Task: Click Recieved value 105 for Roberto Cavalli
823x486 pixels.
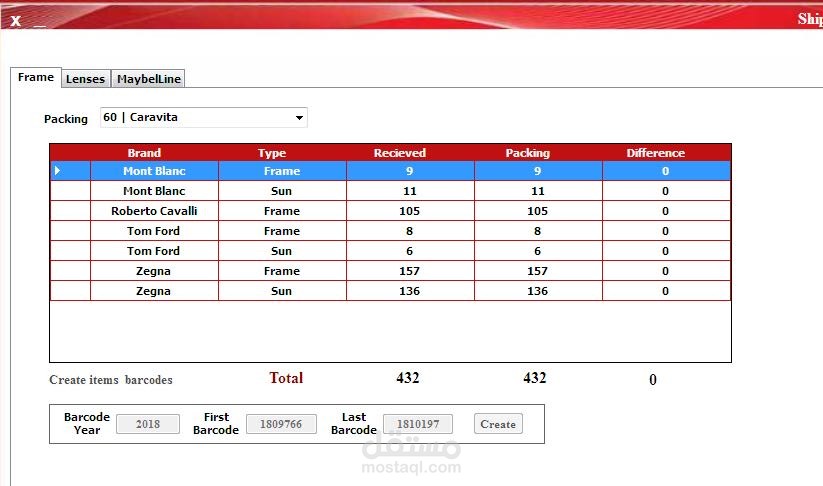Action: pos(410,211)
